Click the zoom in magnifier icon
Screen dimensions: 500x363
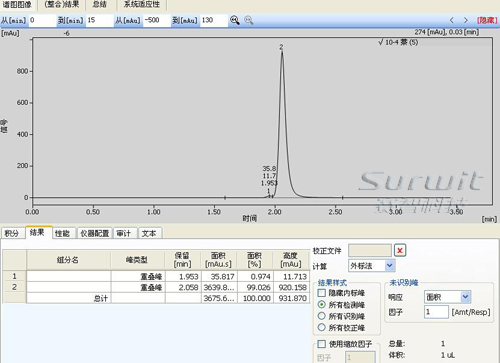235,20
